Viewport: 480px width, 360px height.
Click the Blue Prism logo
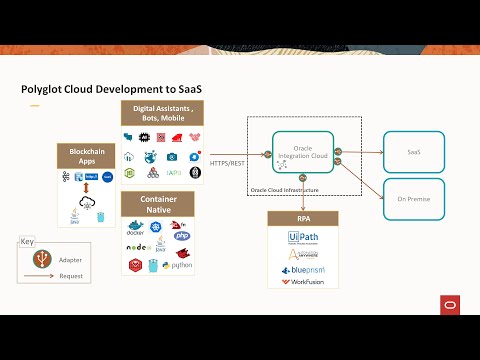303,270
